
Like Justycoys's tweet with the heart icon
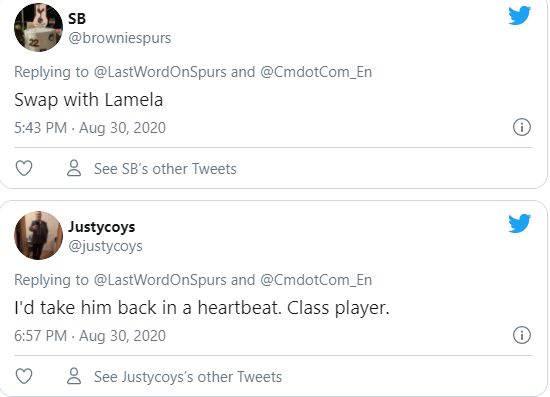[24, 376]
